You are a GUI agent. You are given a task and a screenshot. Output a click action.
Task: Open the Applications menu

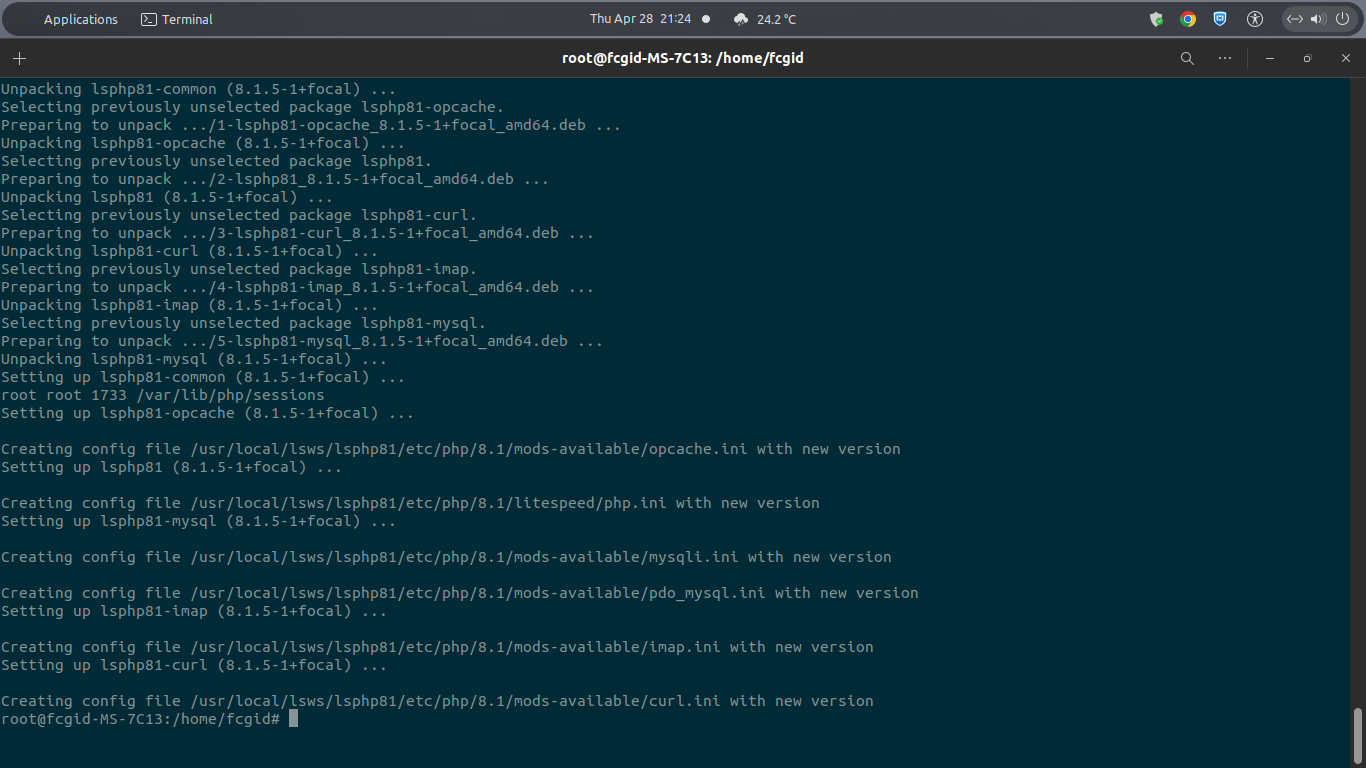click(81, 19)
